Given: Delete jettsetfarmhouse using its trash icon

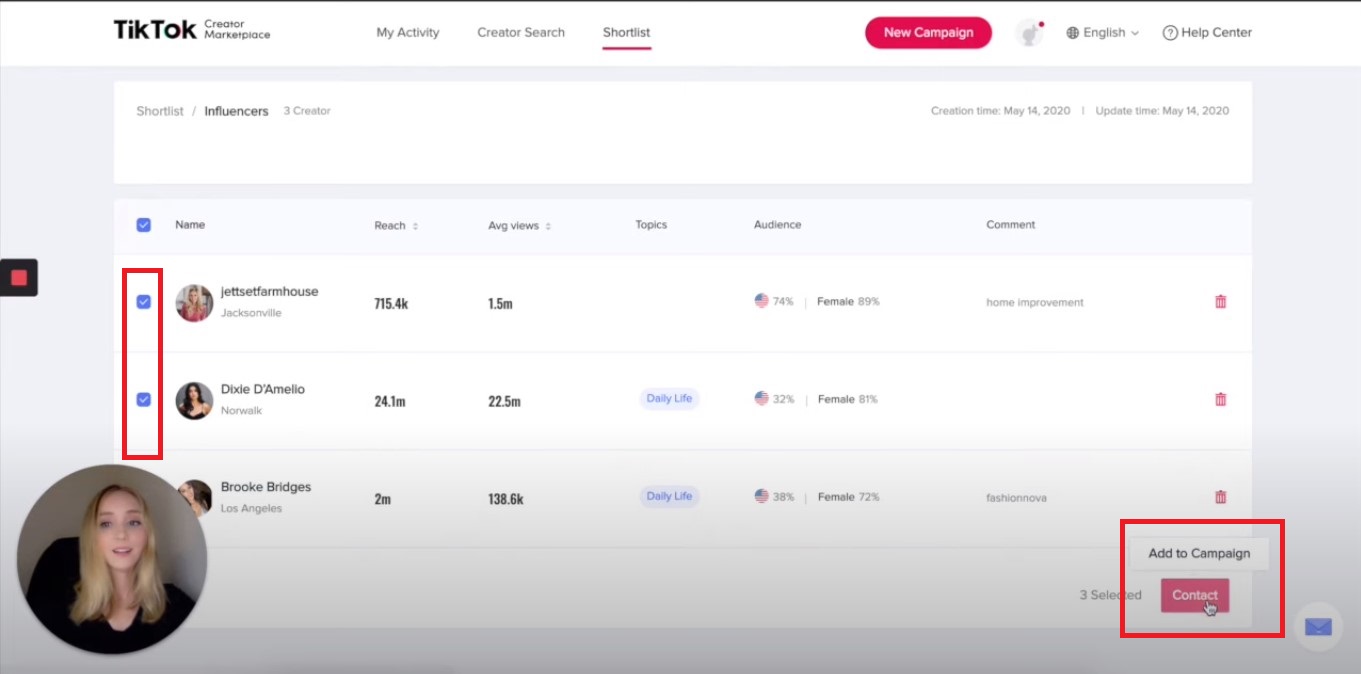Looking at the screenshot, I should click(x=1220, y=302).
